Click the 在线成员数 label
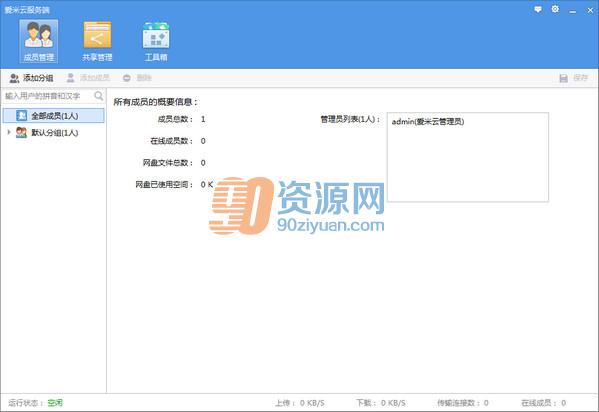The height and width of the screenshot is (412, 599). (x=172, y=141)
